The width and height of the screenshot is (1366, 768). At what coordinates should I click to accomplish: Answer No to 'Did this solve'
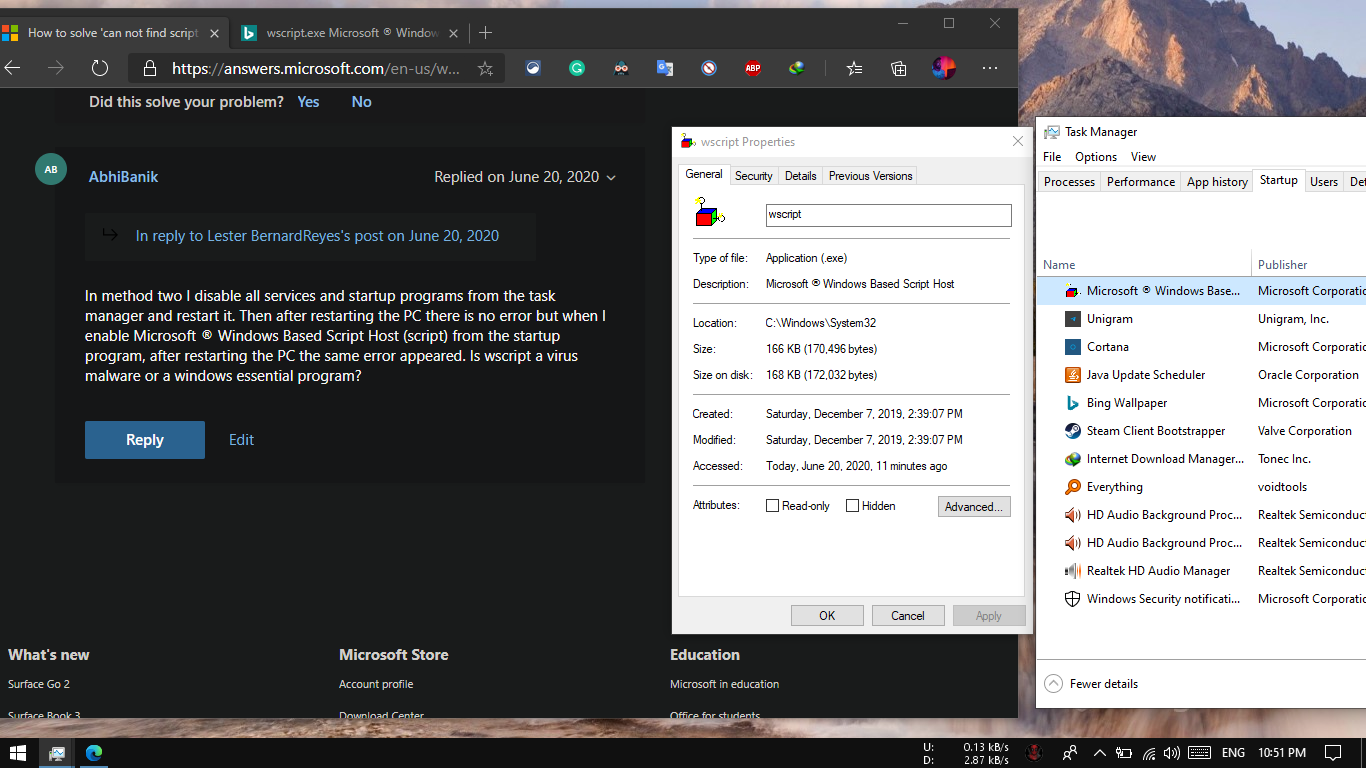tap(361, 102)
